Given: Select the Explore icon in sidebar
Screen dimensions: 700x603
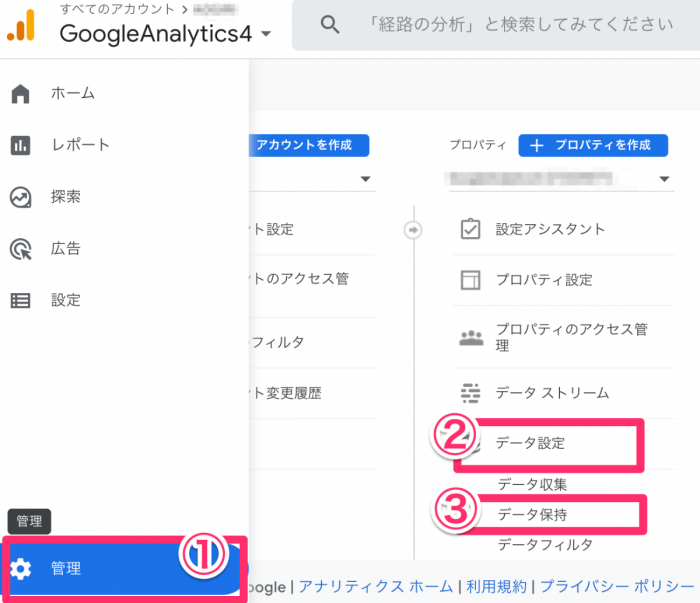Looking at the screenshot, I should [x=20, y=197].
